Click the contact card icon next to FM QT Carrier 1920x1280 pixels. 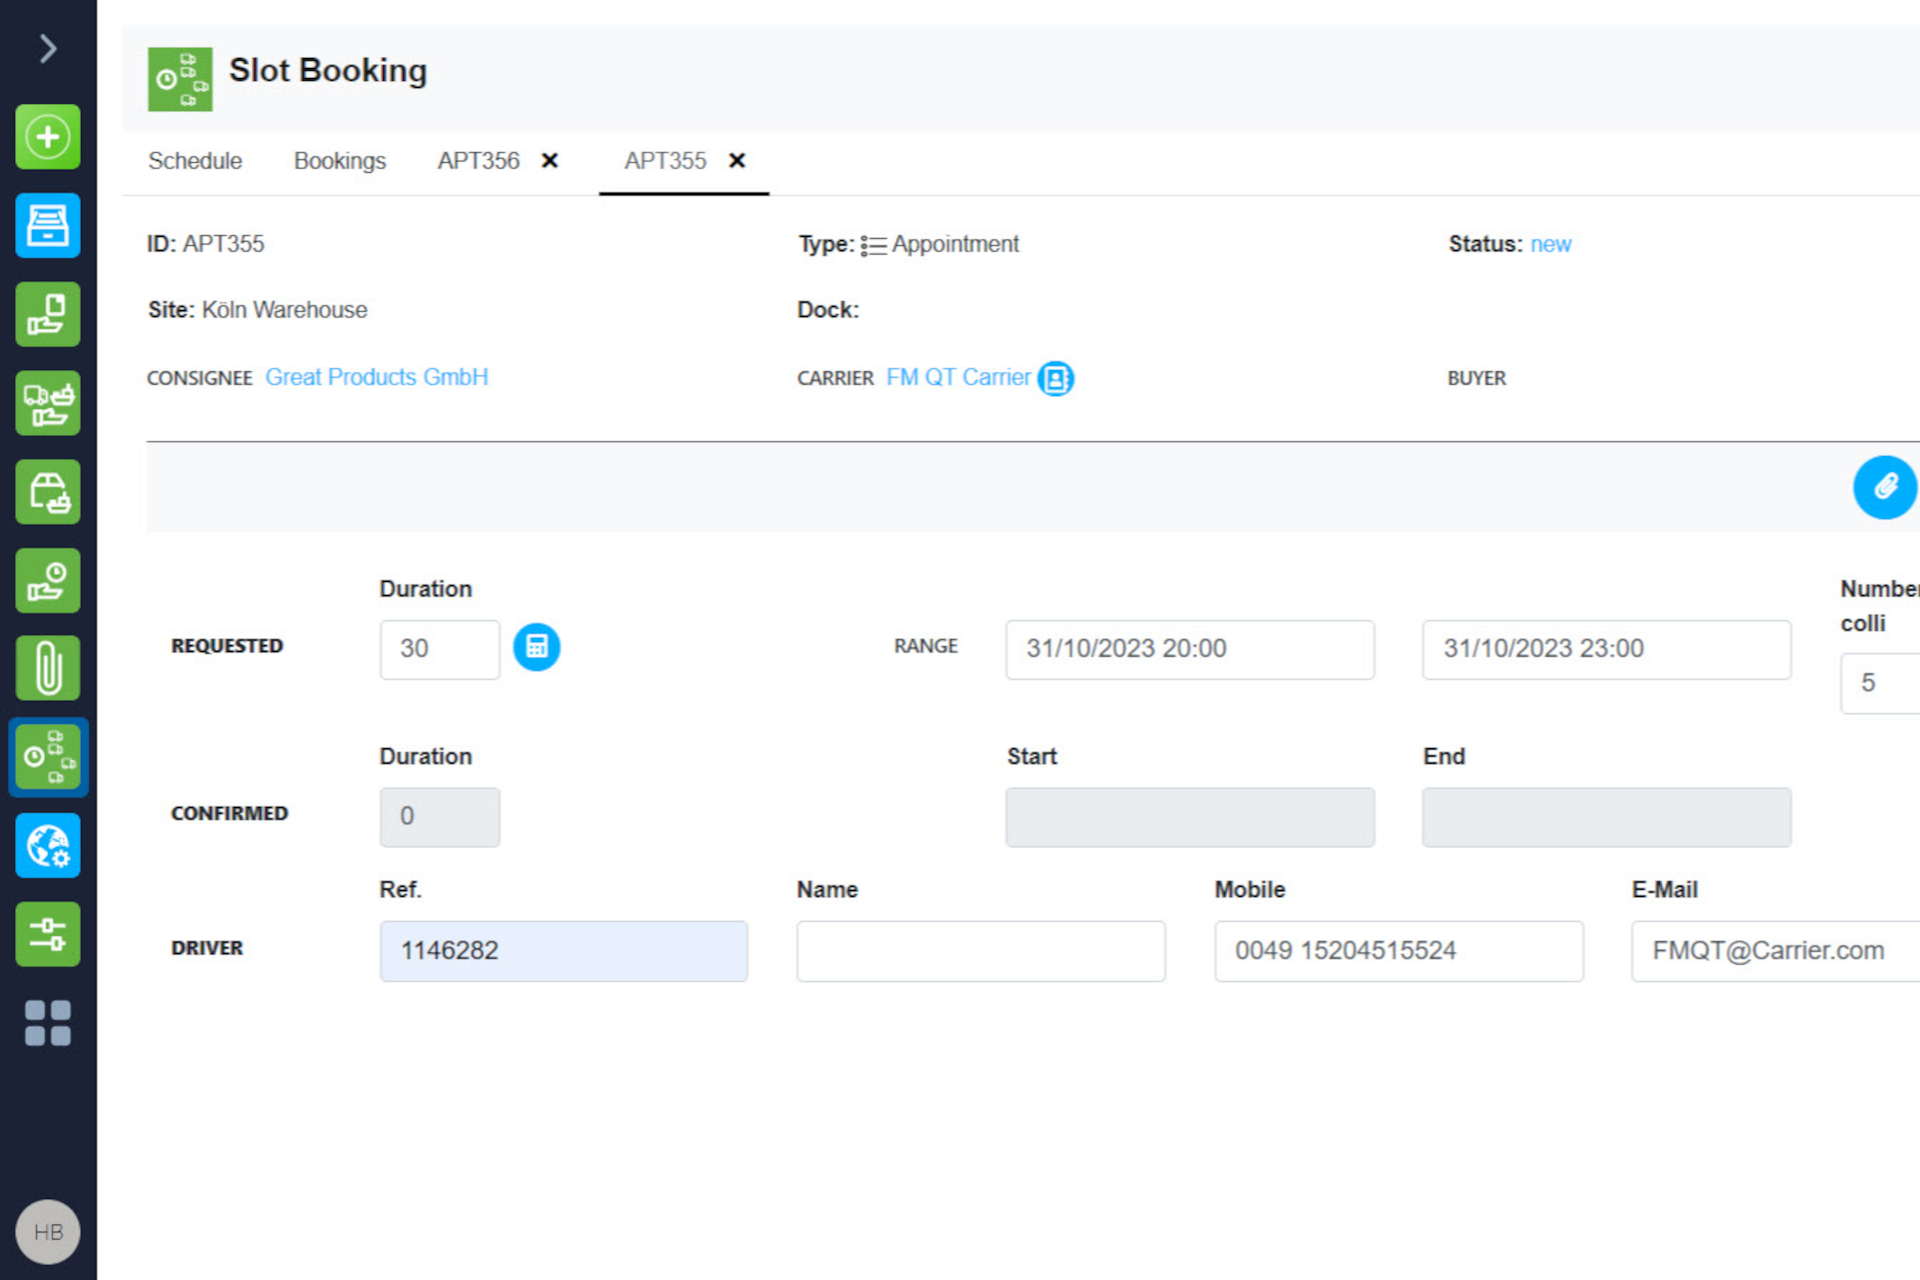pos(1056,378)
